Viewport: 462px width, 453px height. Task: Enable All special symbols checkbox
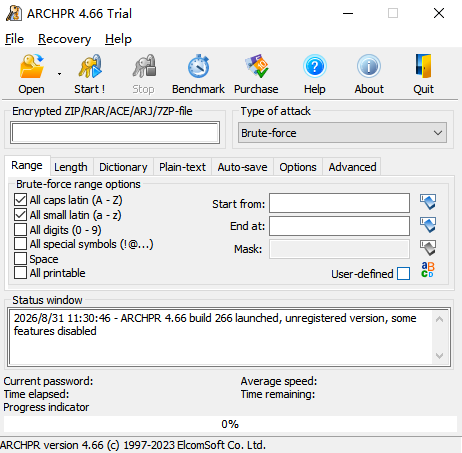20,244
